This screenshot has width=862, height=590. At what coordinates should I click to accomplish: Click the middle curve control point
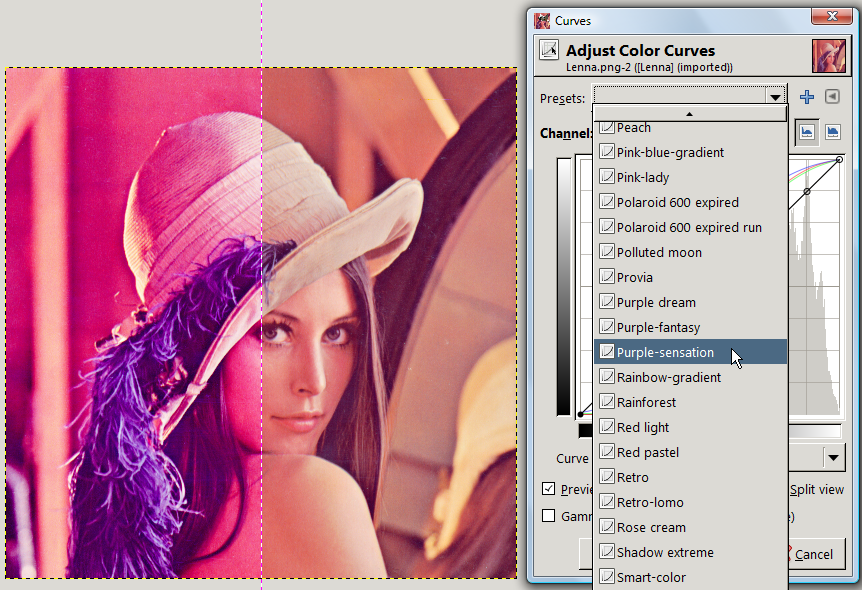pyautogui.click(x=806, y=192)
